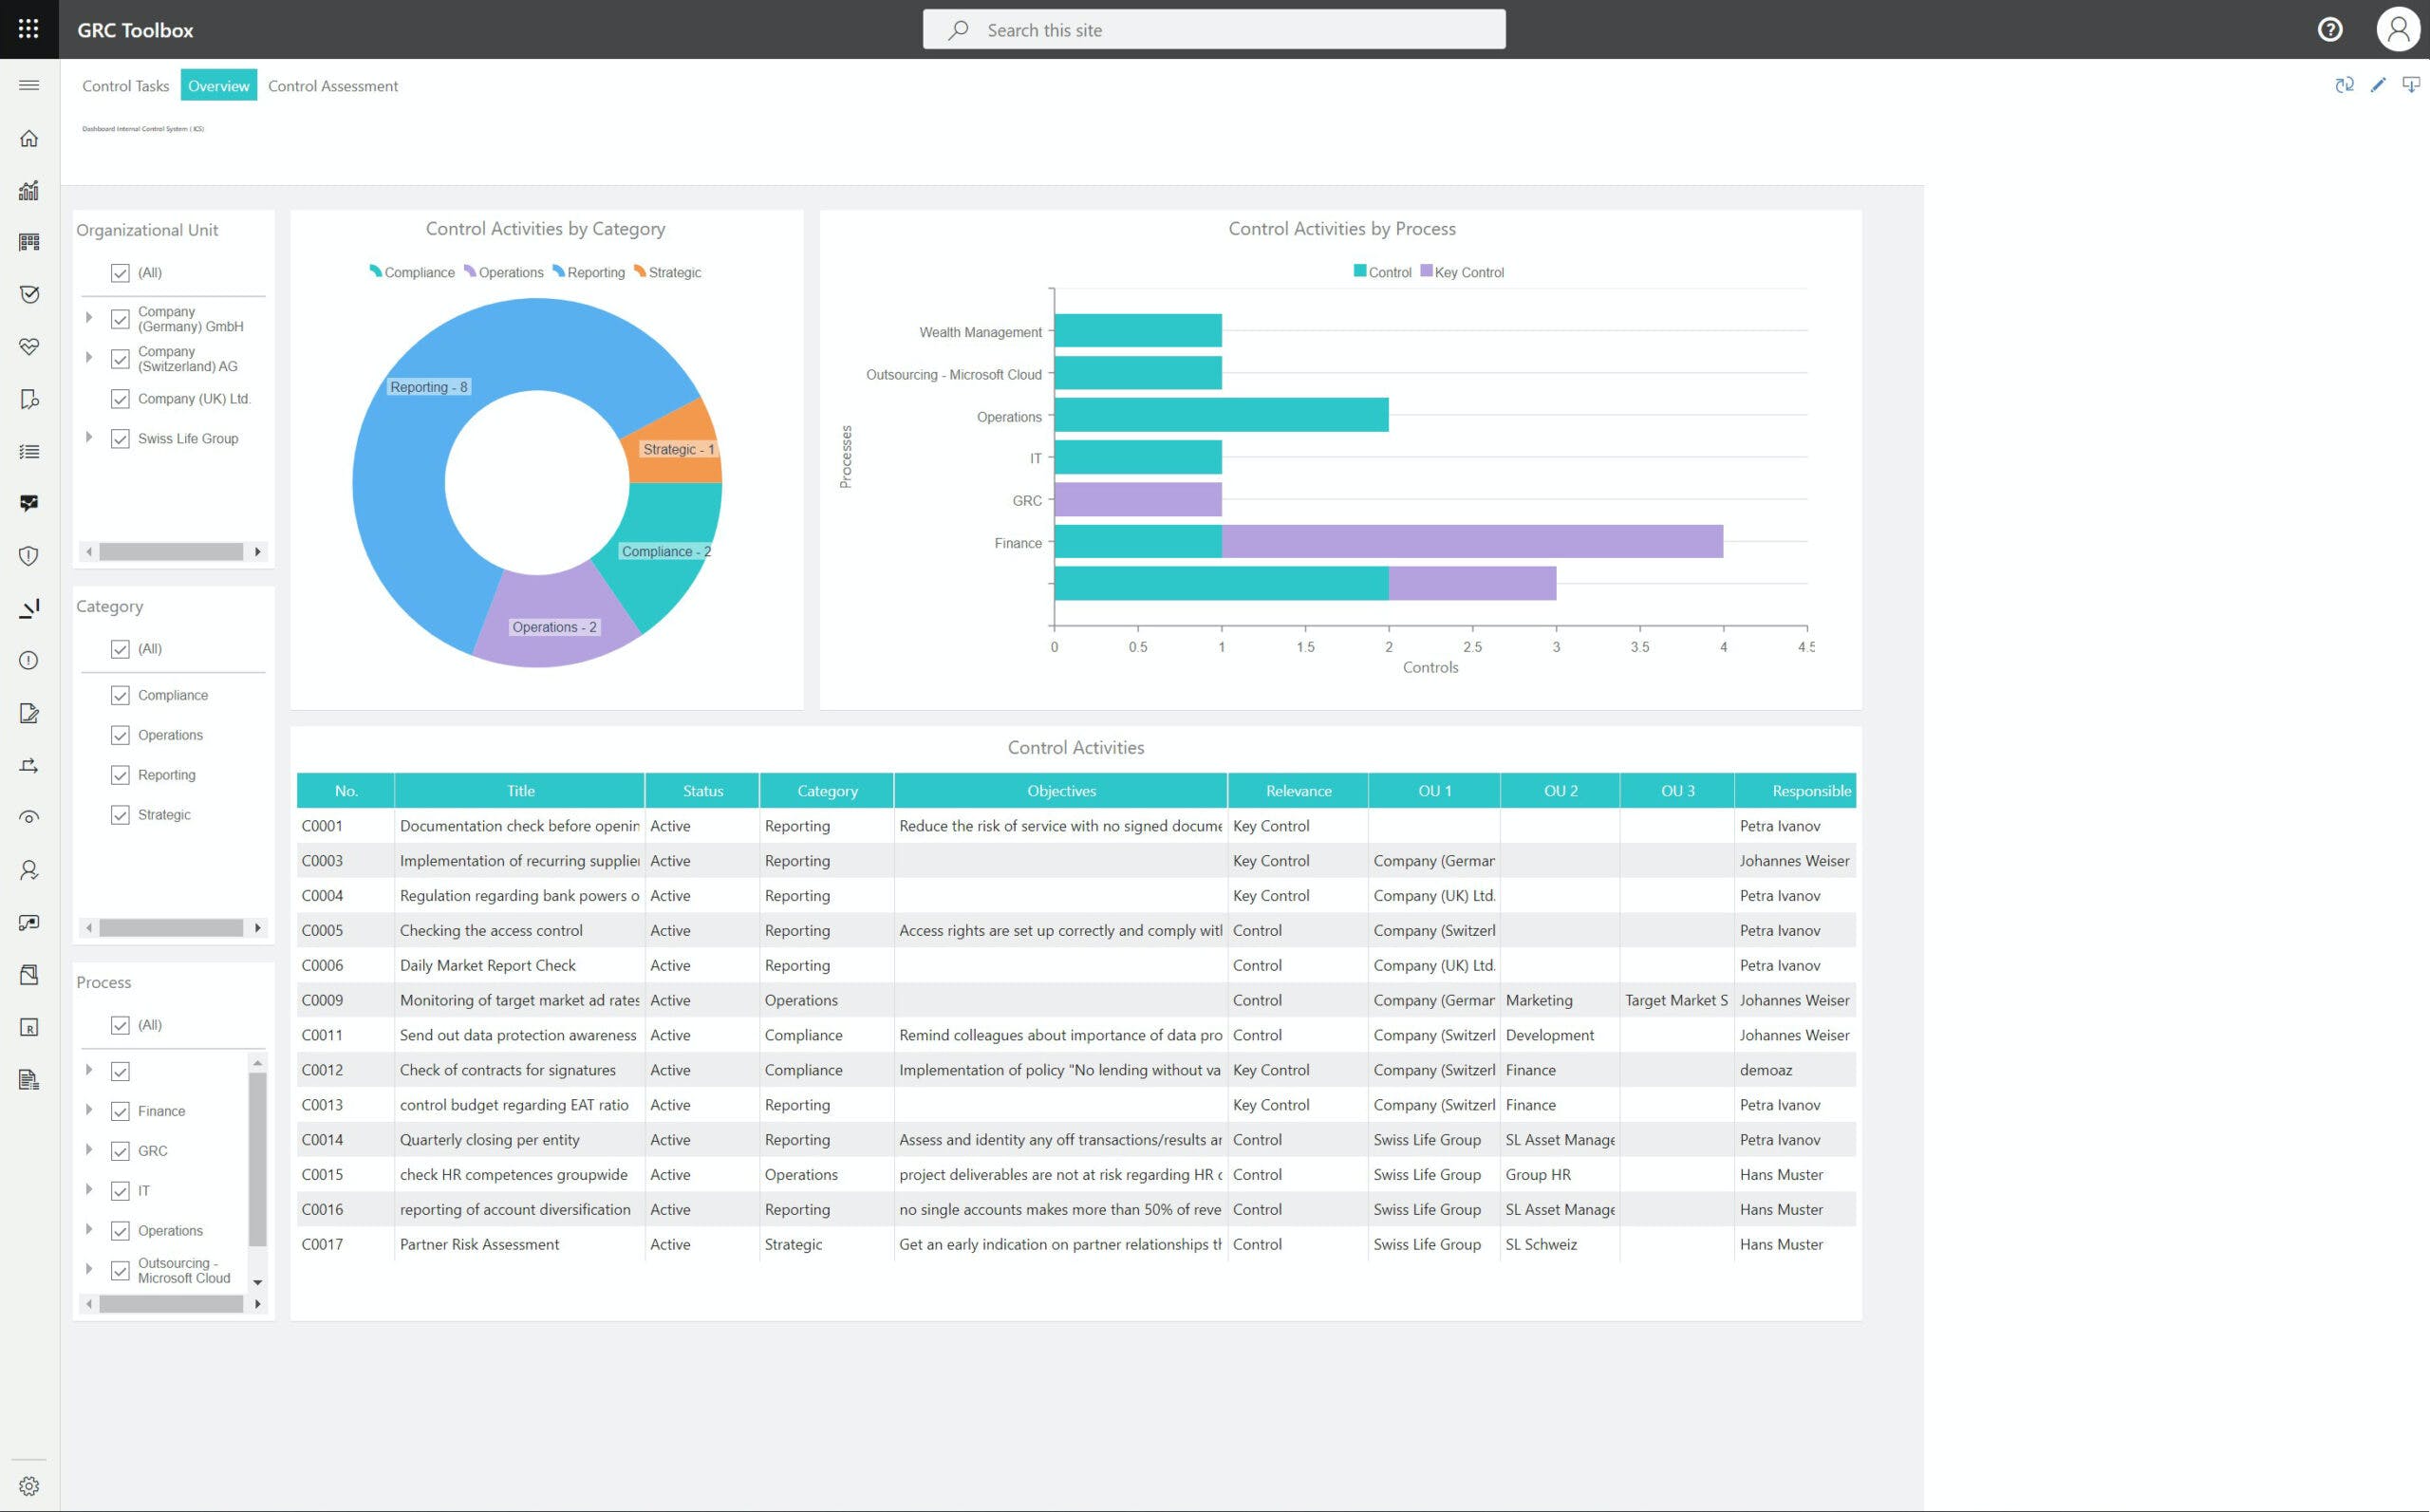Image resolution: width=2430 pixels, height=1512 pixels.
Task: Toggle the Company (UK) Ltd. checkbox
Action: click(x=120, y=399)
